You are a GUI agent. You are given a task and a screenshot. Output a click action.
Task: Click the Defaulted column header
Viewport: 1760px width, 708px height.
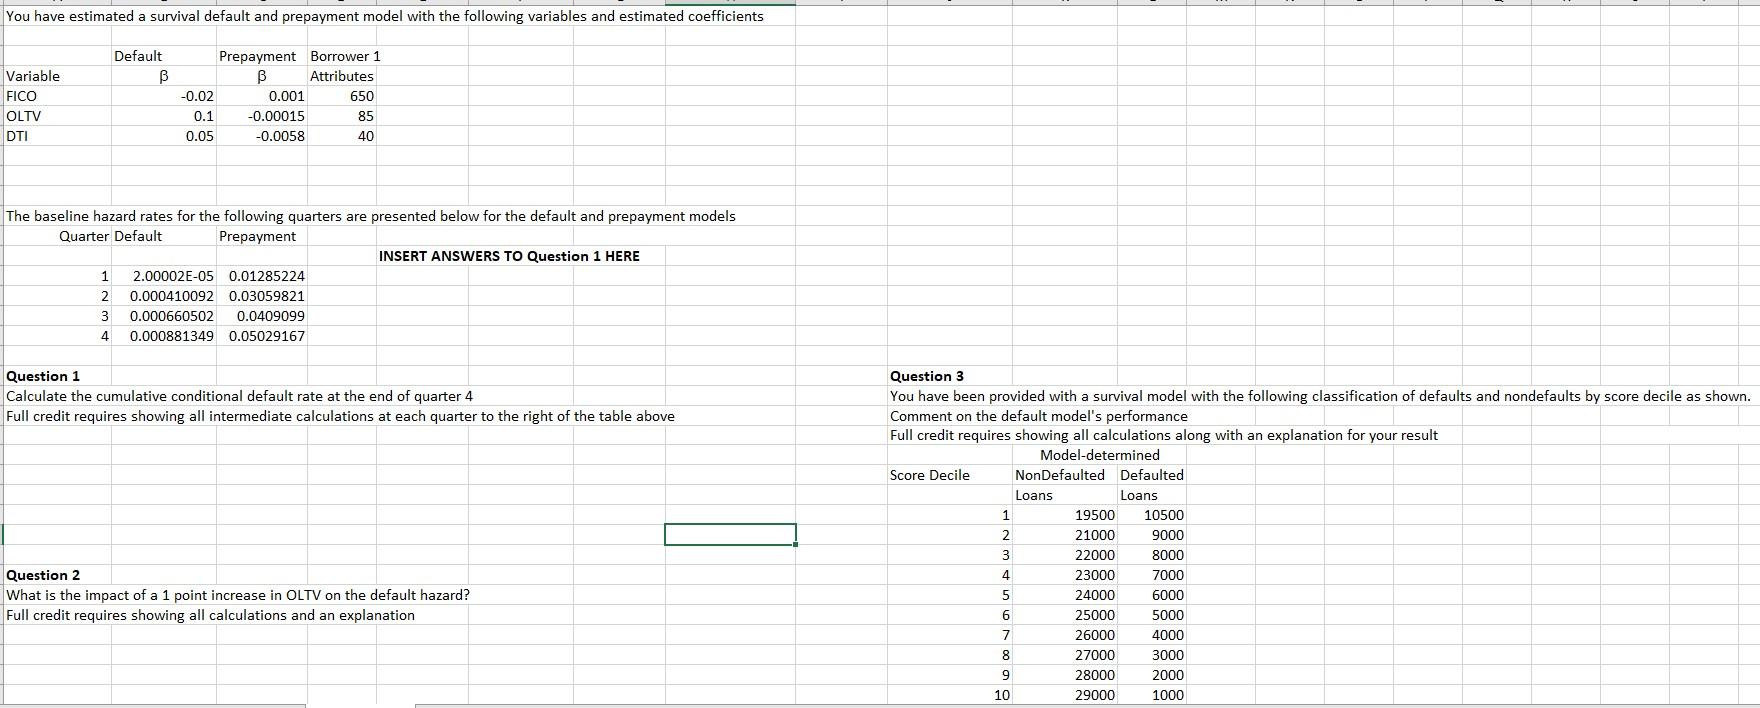(x=1152, y=475)
